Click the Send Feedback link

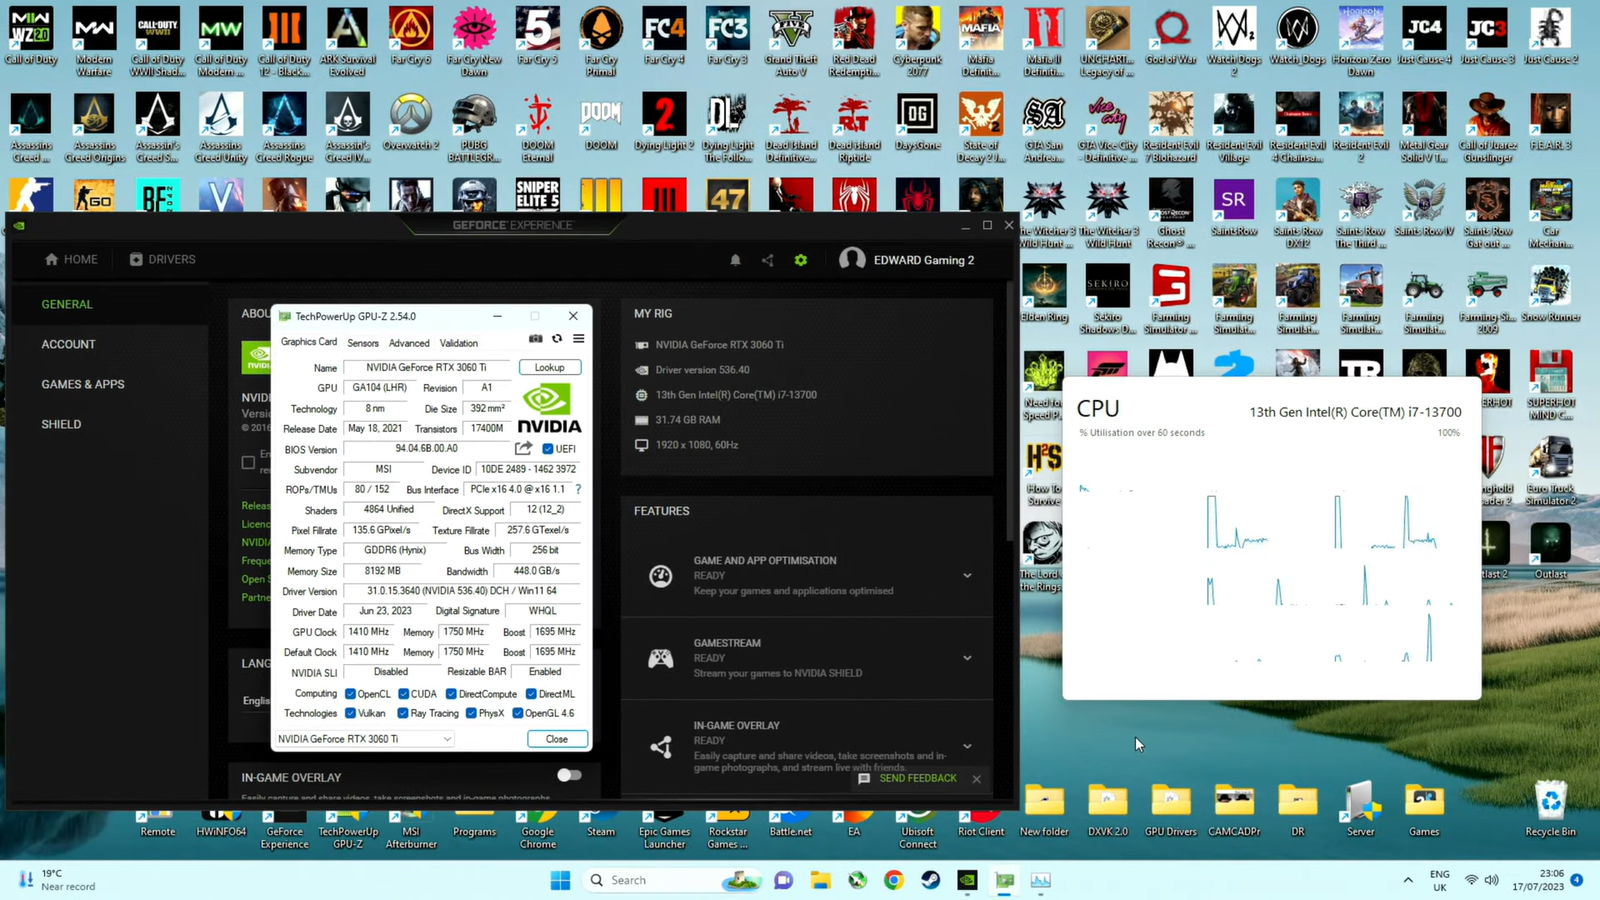click(x=917, y=778)
